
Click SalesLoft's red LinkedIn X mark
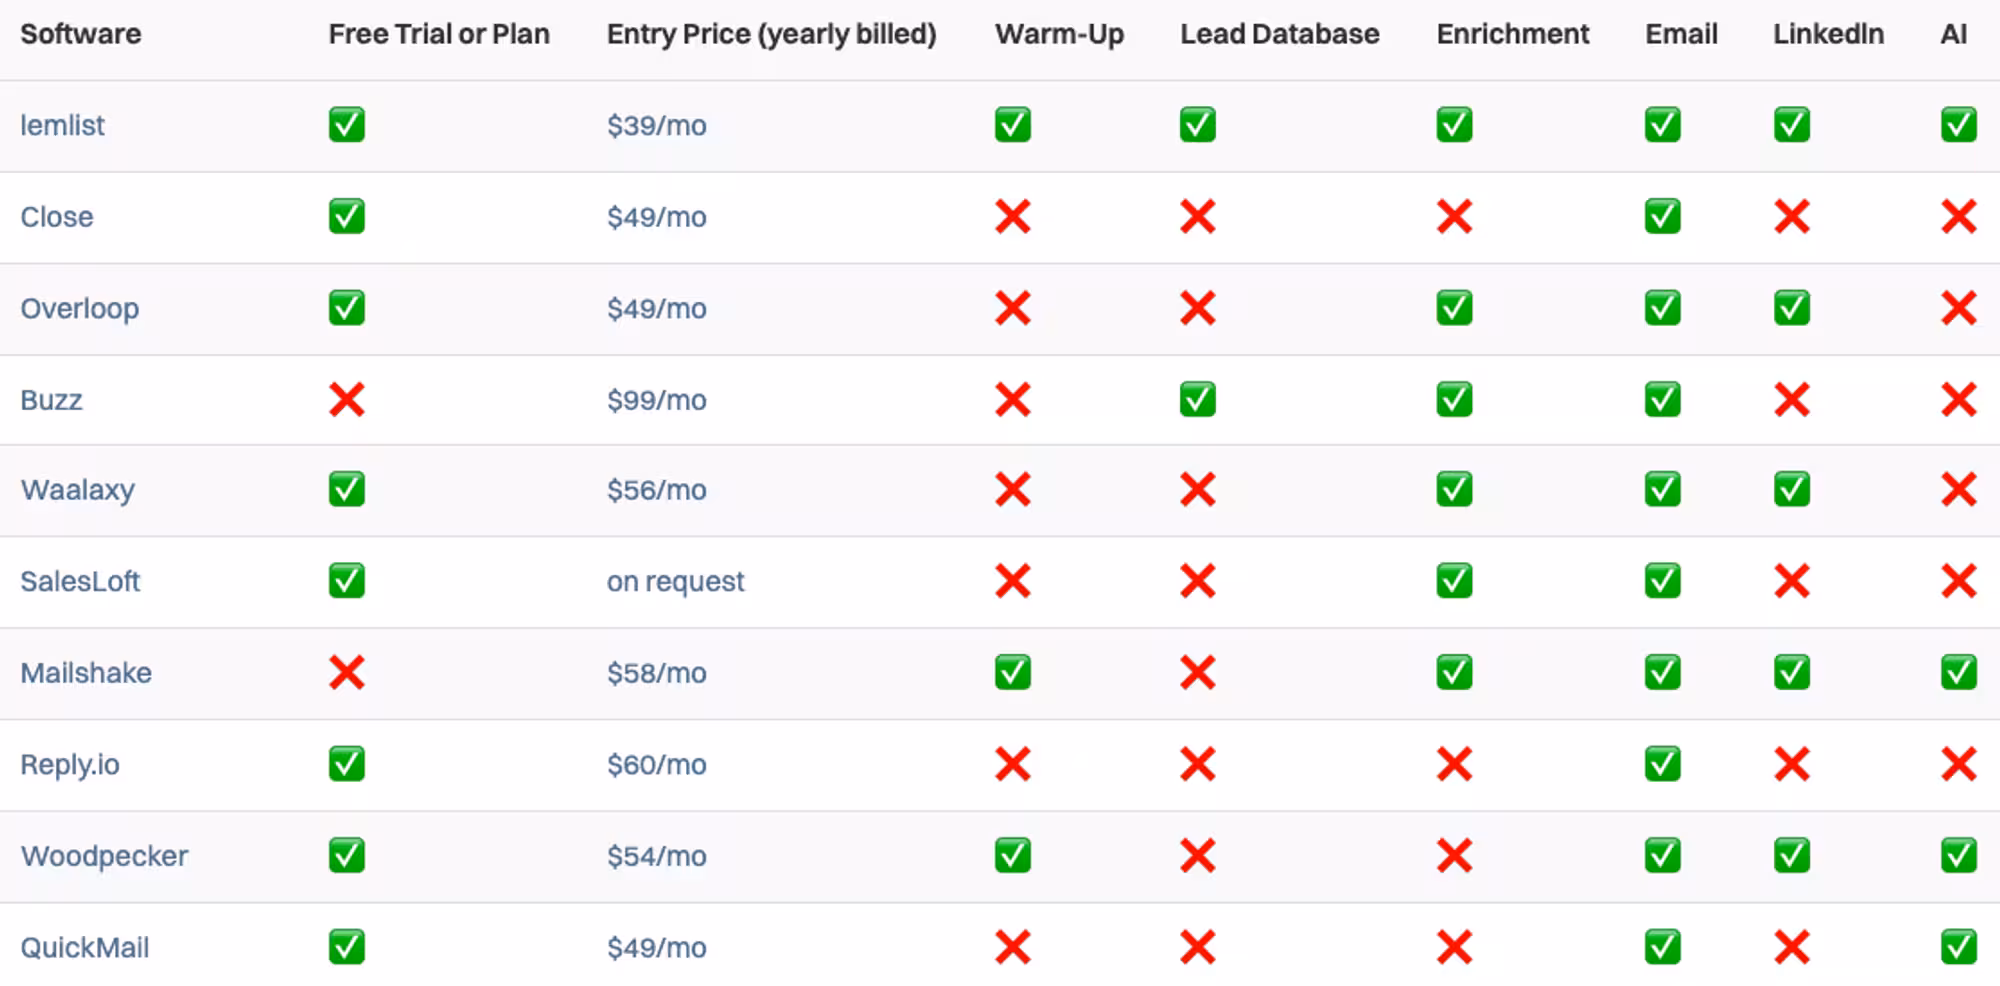(1791, 581)
